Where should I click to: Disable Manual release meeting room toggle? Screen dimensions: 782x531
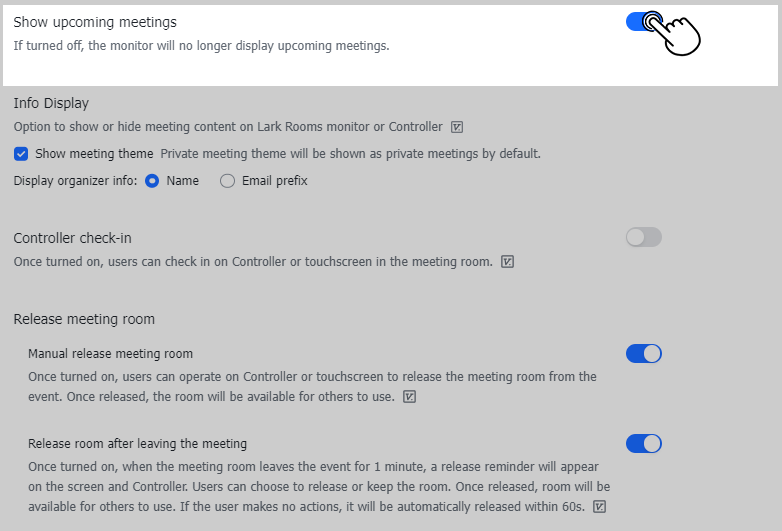click(x=643, y=353)
